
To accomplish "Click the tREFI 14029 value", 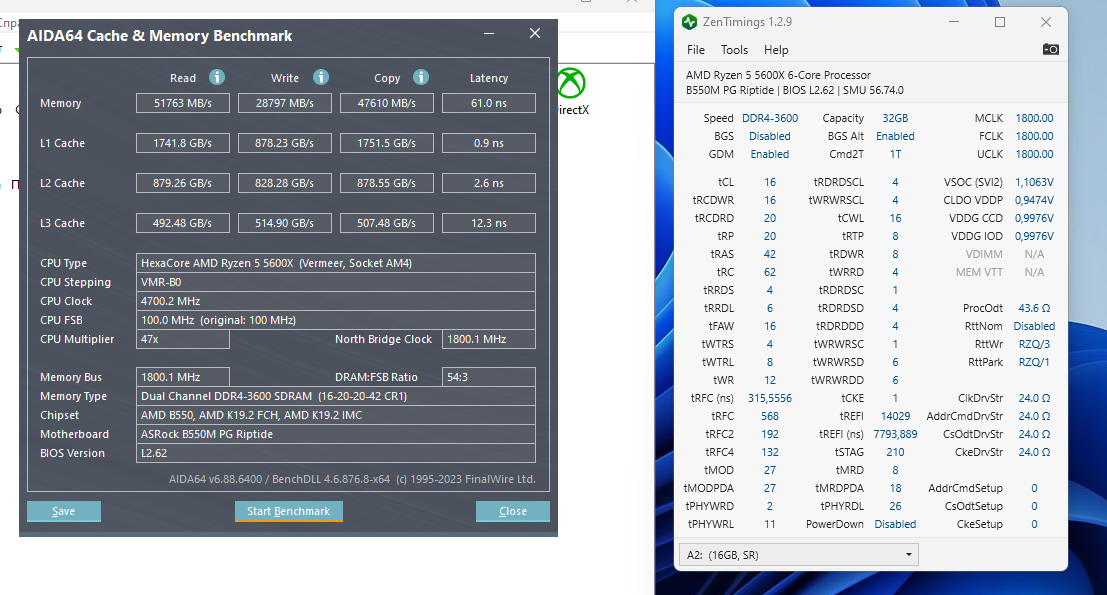I will [895, 416].
